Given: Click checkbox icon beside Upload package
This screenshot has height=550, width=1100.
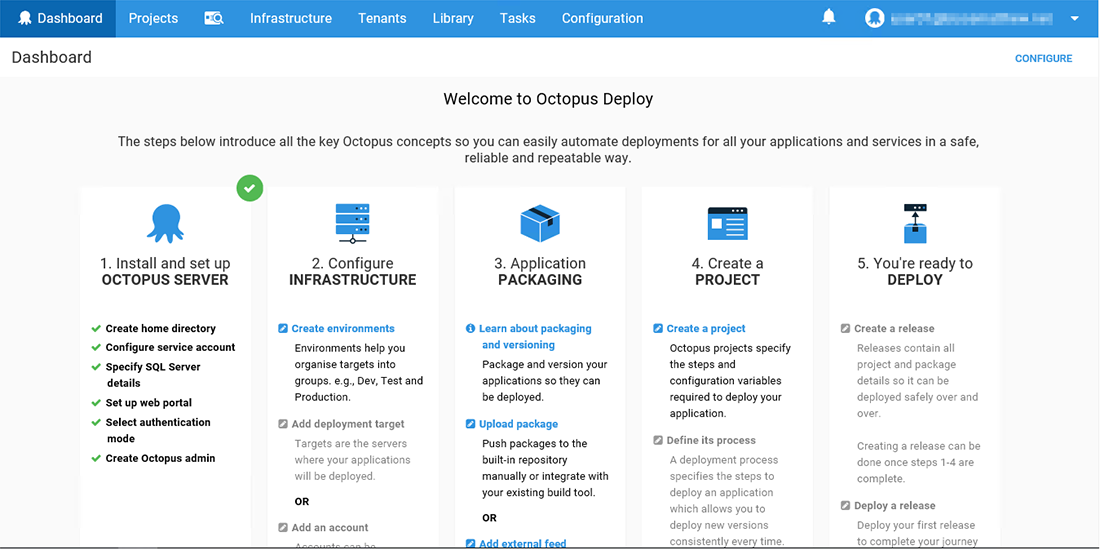Looking at the screenshot, I should coord(471,424).
